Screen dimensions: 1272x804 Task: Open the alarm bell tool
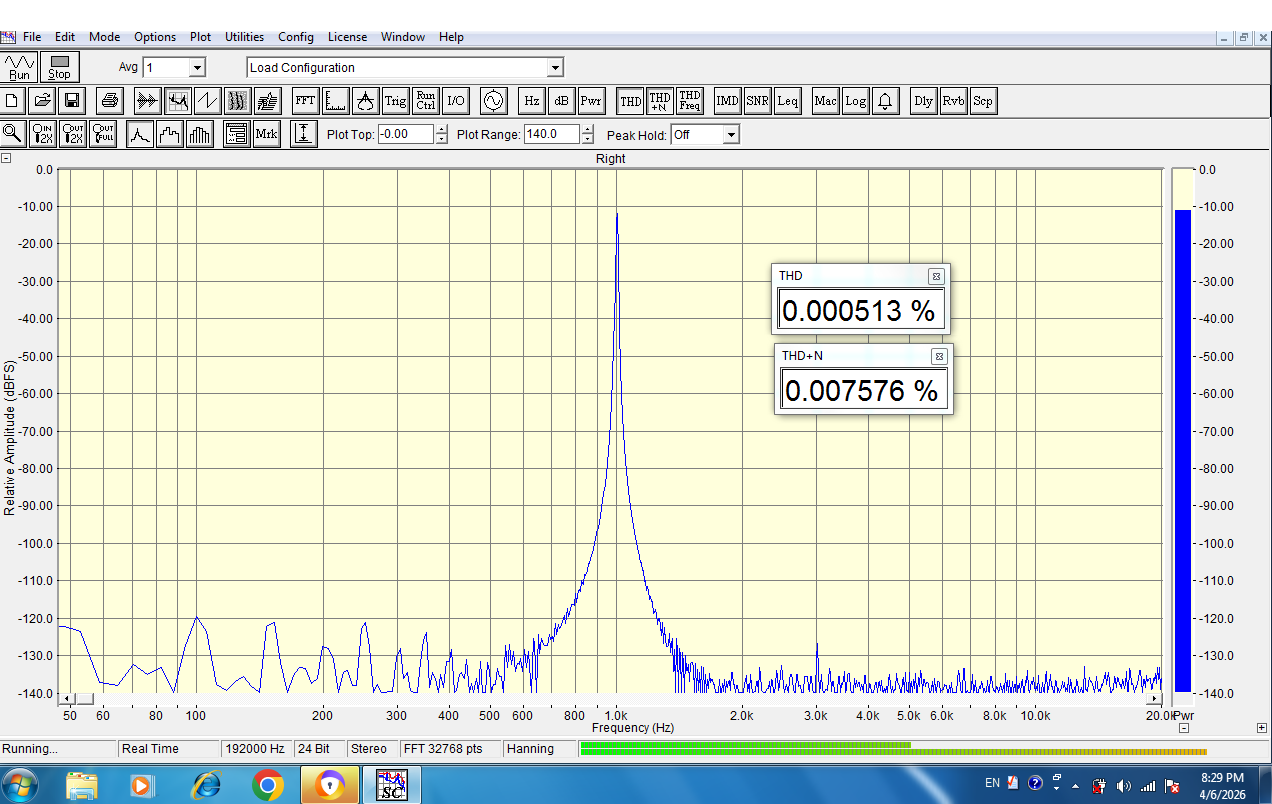coord(885,101)
